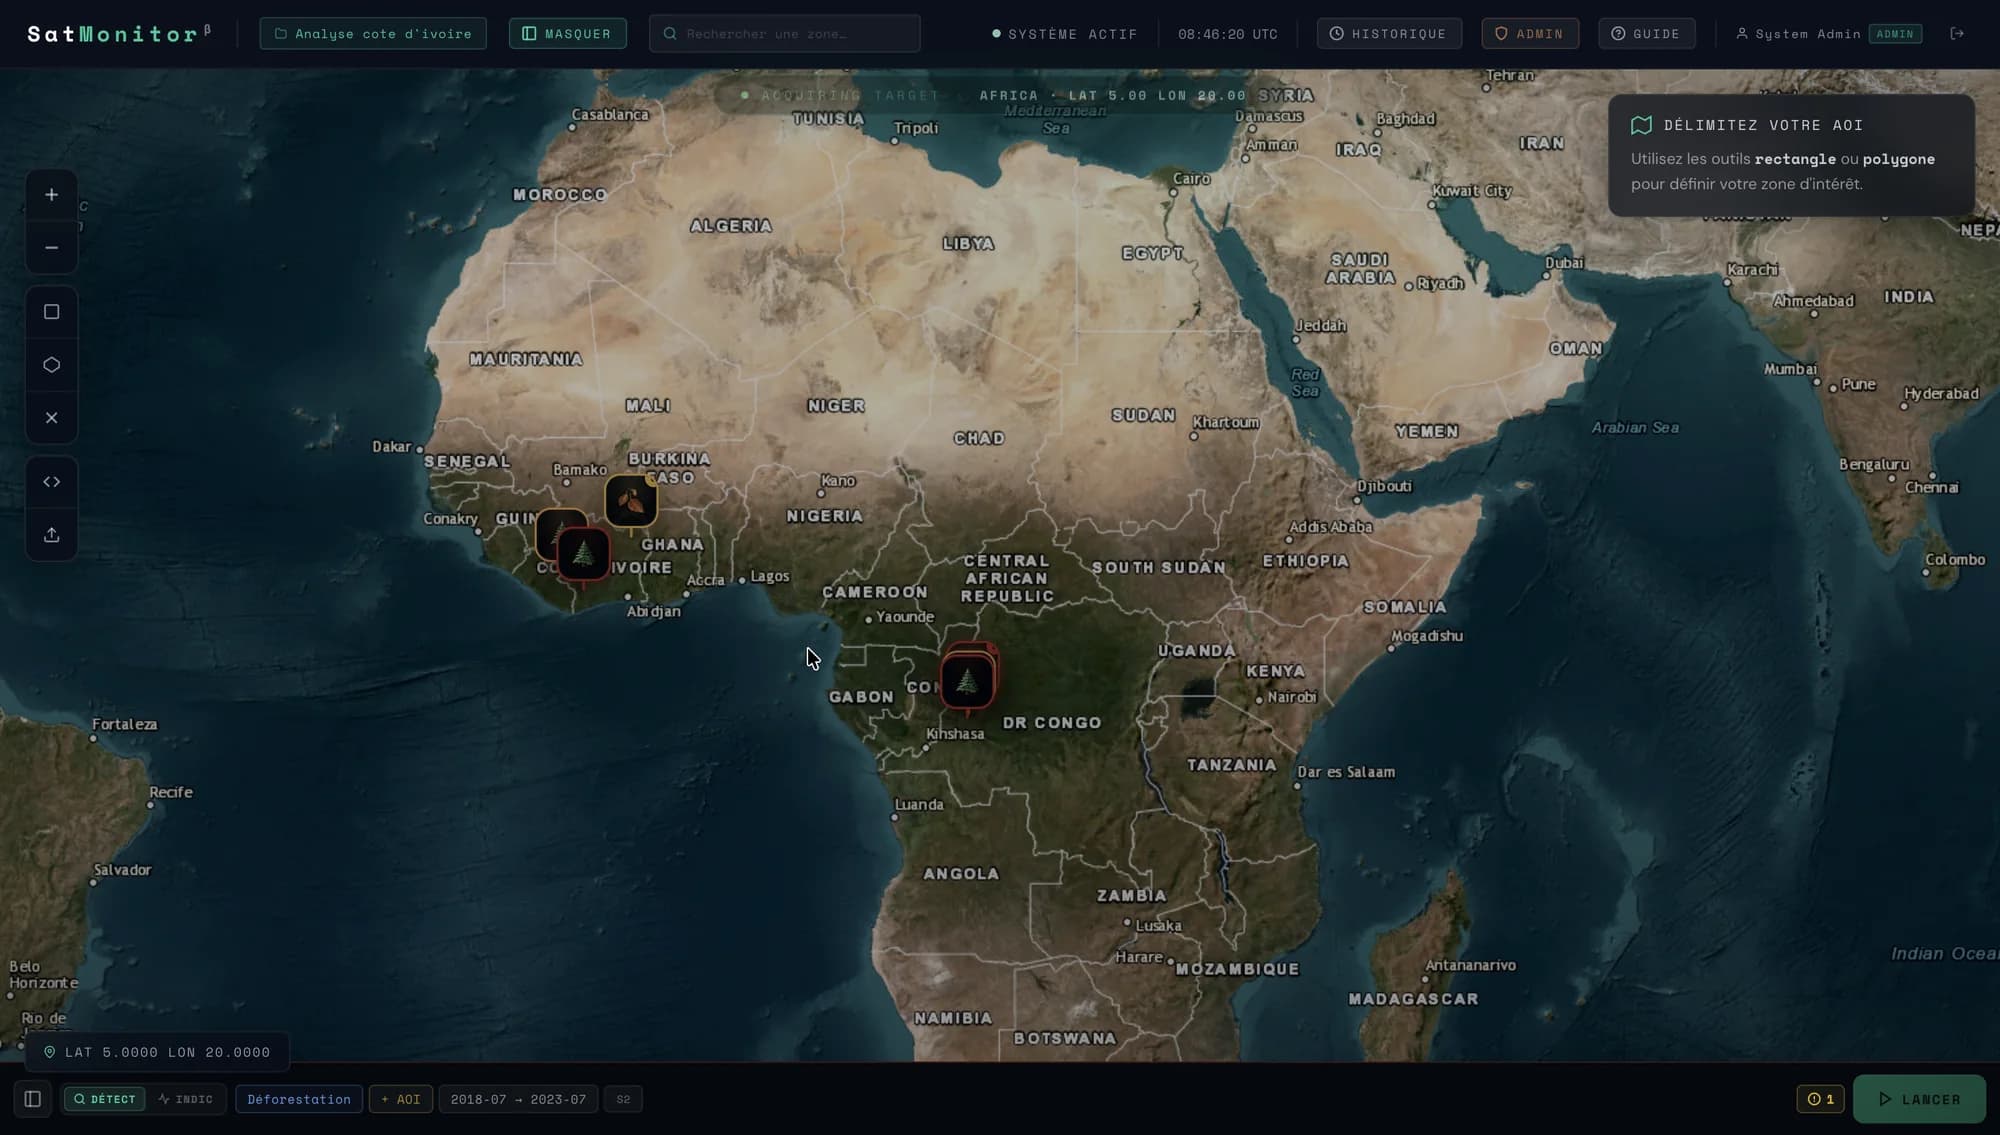Open the Analyse cote d'ivoire project selector
2000x1135 pixels.
(373, 34)
